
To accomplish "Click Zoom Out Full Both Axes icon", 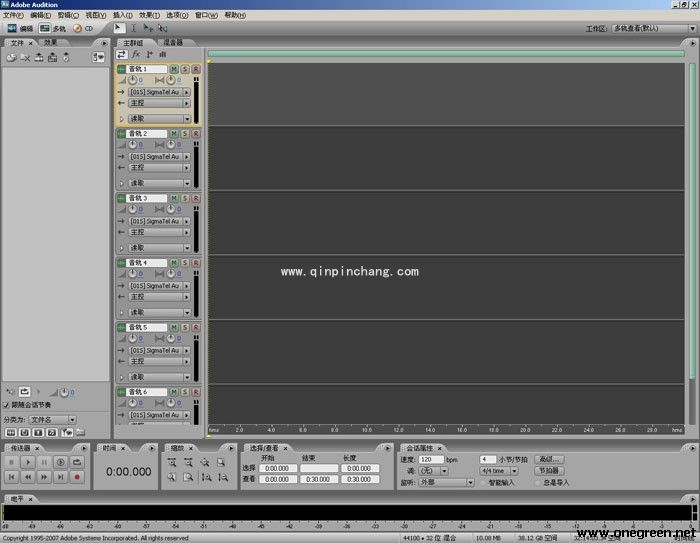I will coord(205,463).
